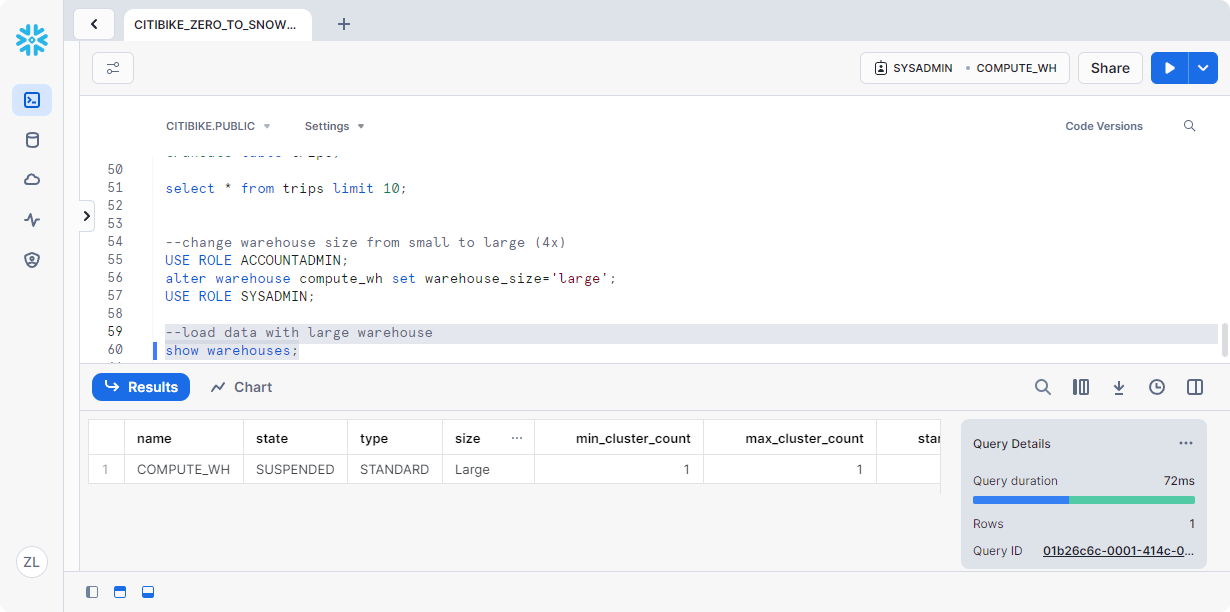This screenshot has height=612, width=1230.
Task: Open the Data database icon in sidebar
Action: 32,140
